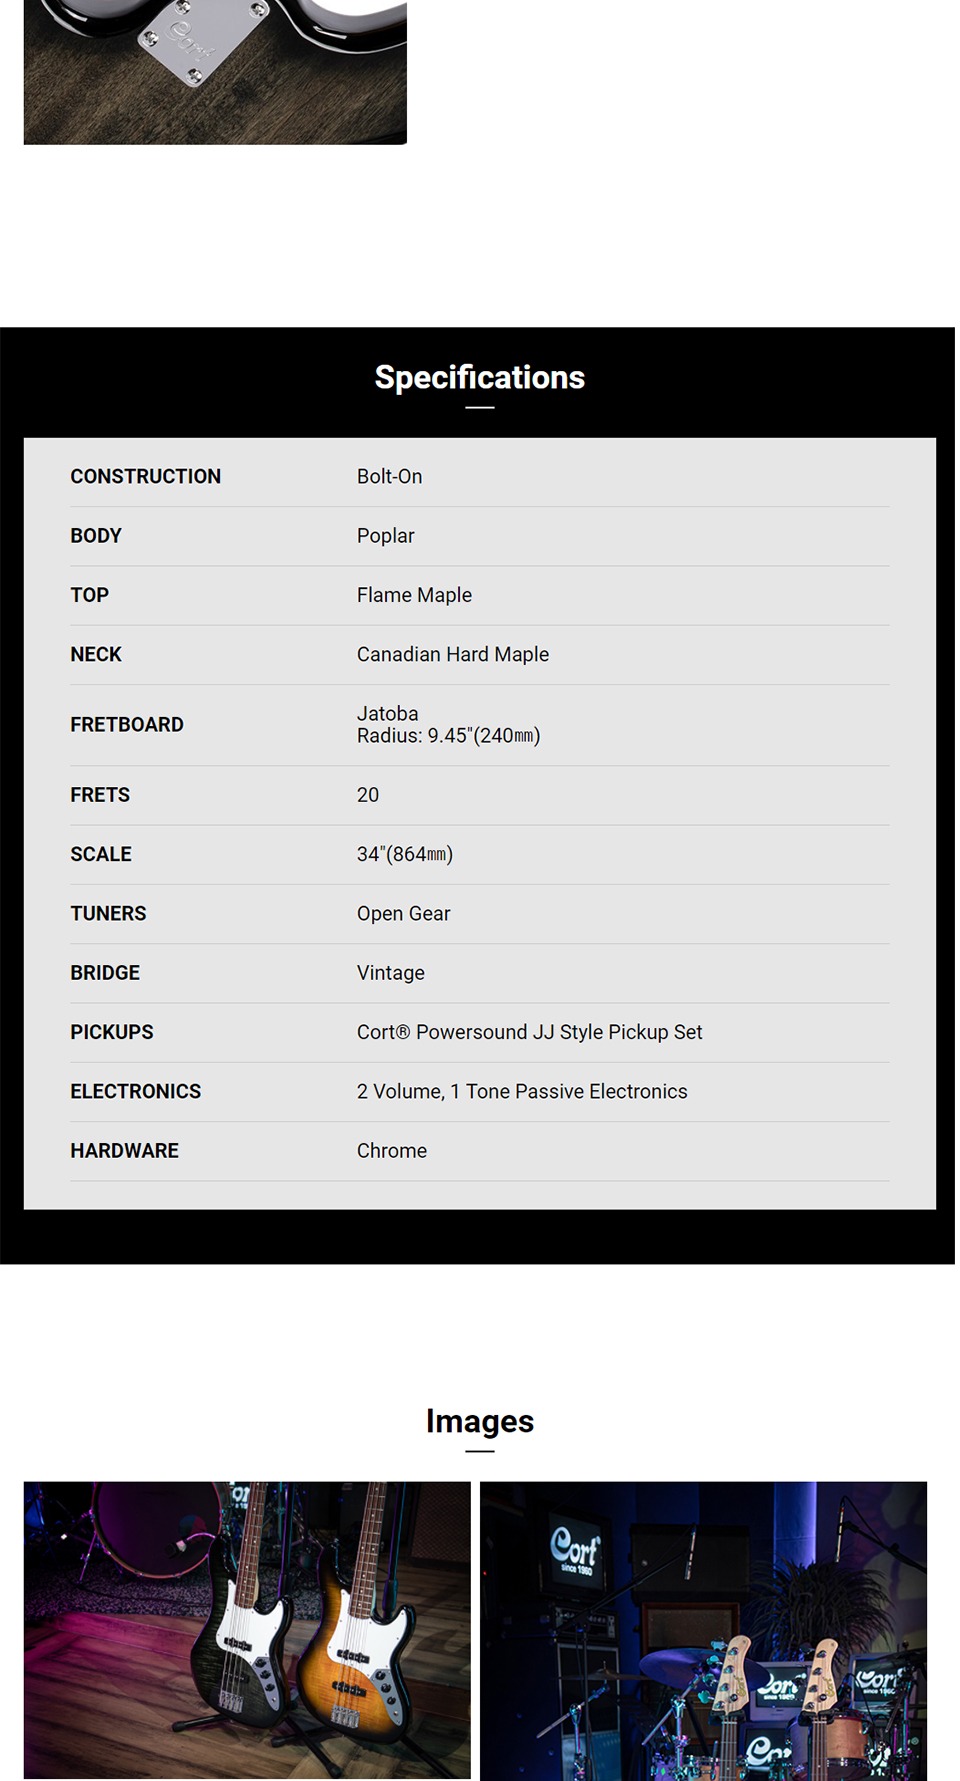960x1781 pixels.
Task: Click the FRETBOARD spec label
Action: tap(127, 725)
